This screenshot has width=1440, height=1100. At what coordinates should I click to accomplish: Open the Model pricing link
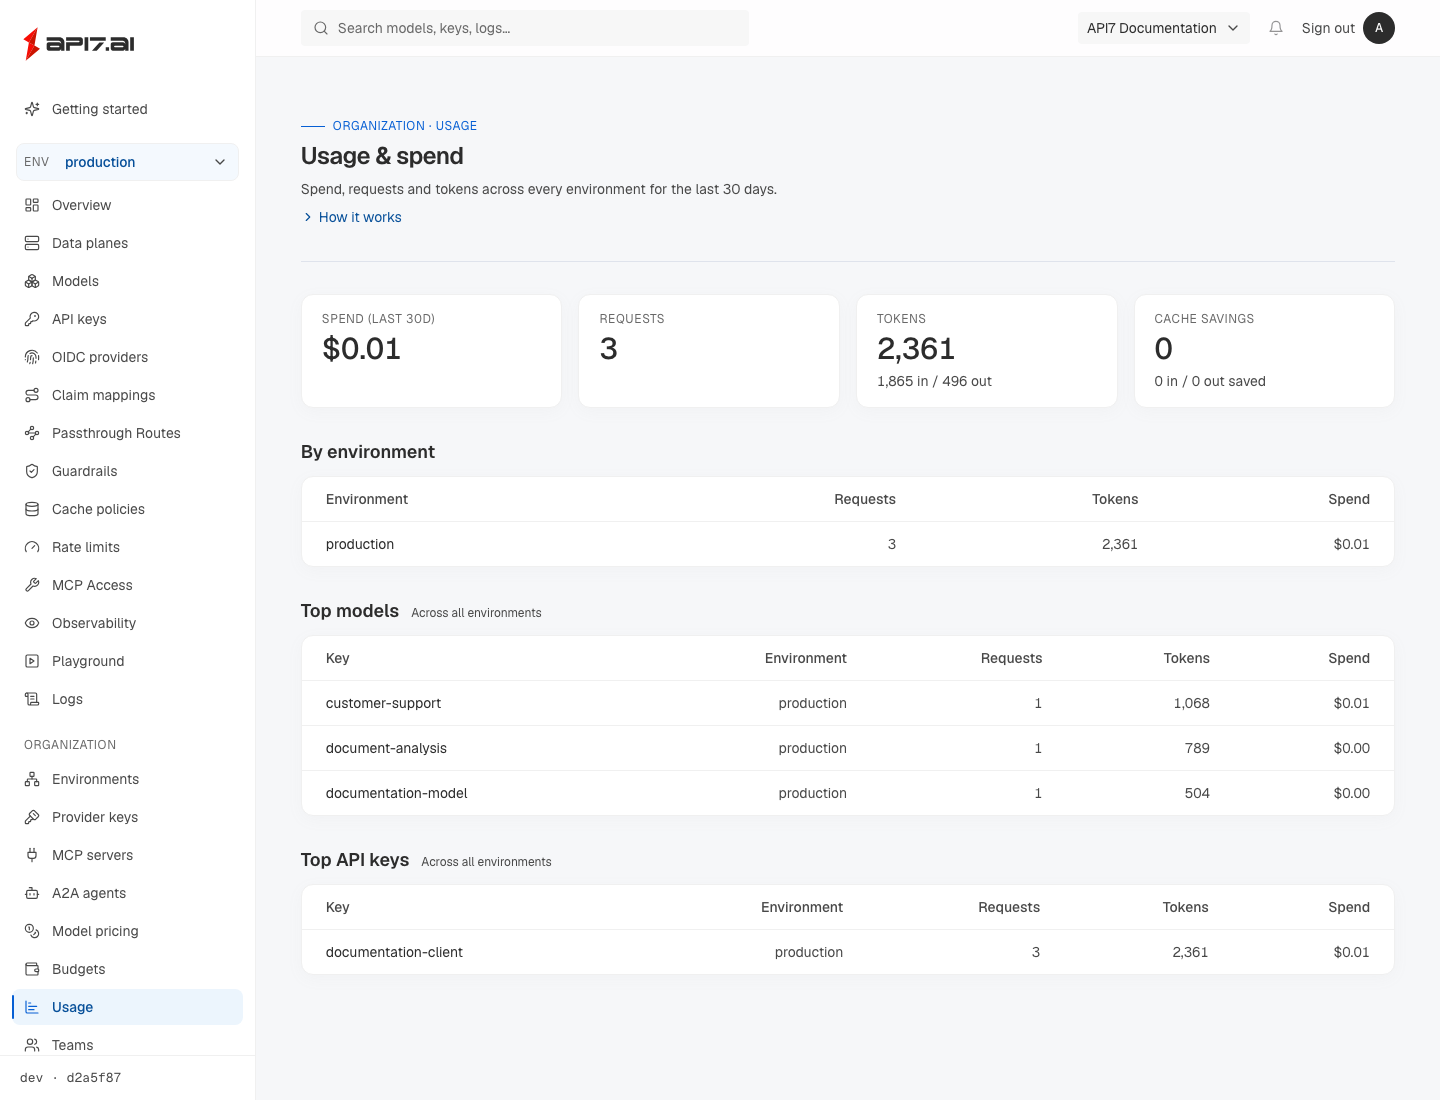tap(127, 931)
